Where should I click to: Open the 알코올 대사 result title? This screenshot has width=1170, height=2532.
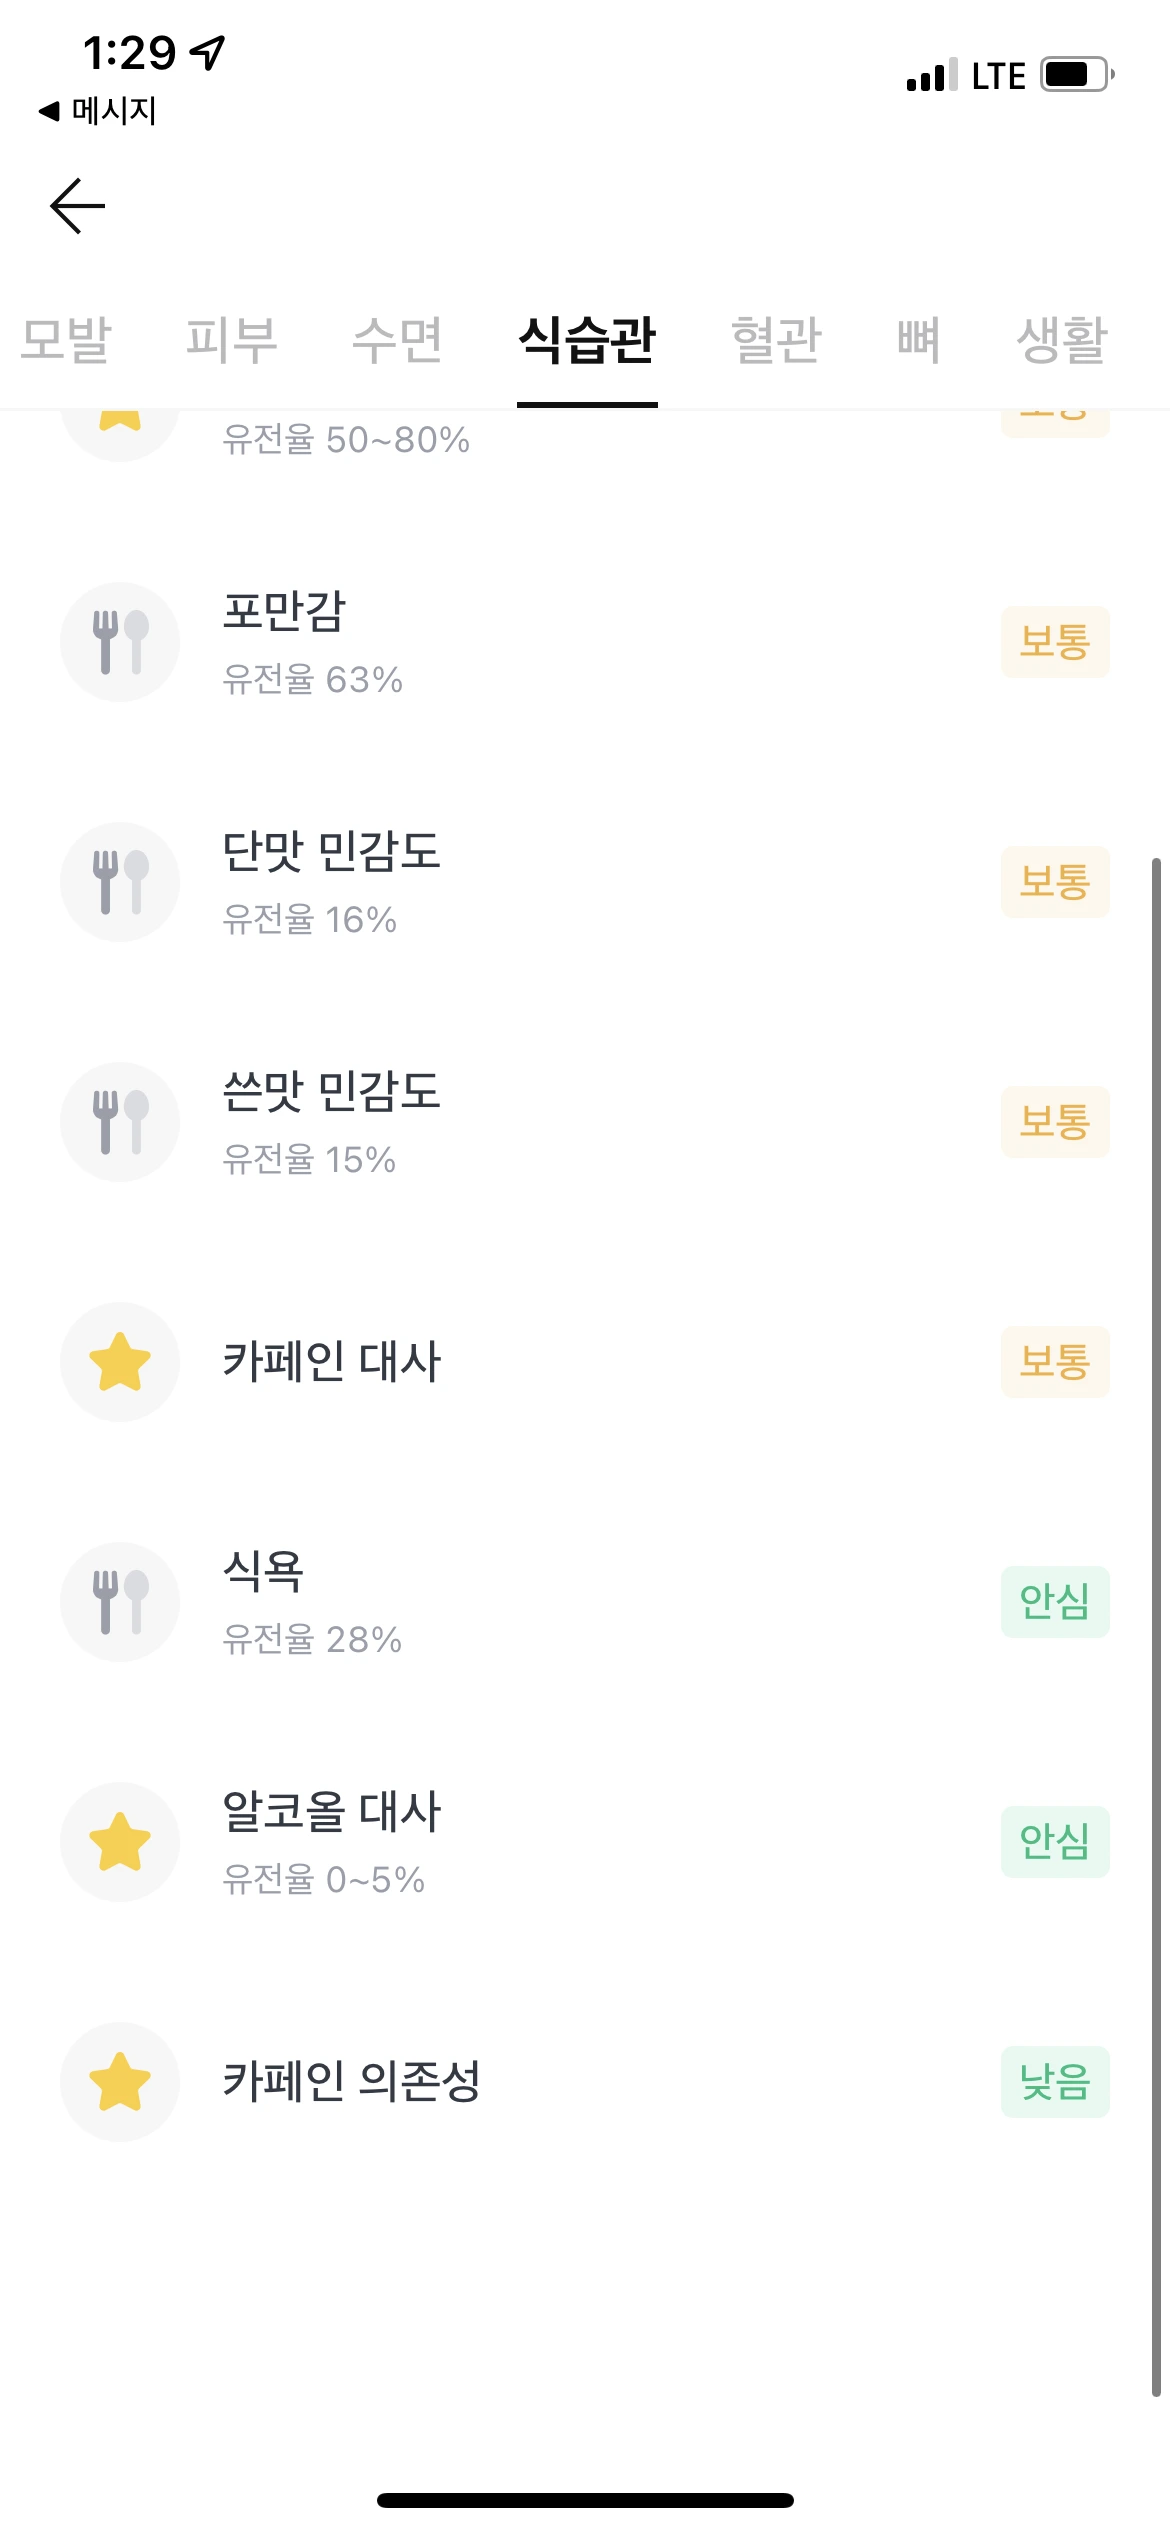click(332, 1812)
